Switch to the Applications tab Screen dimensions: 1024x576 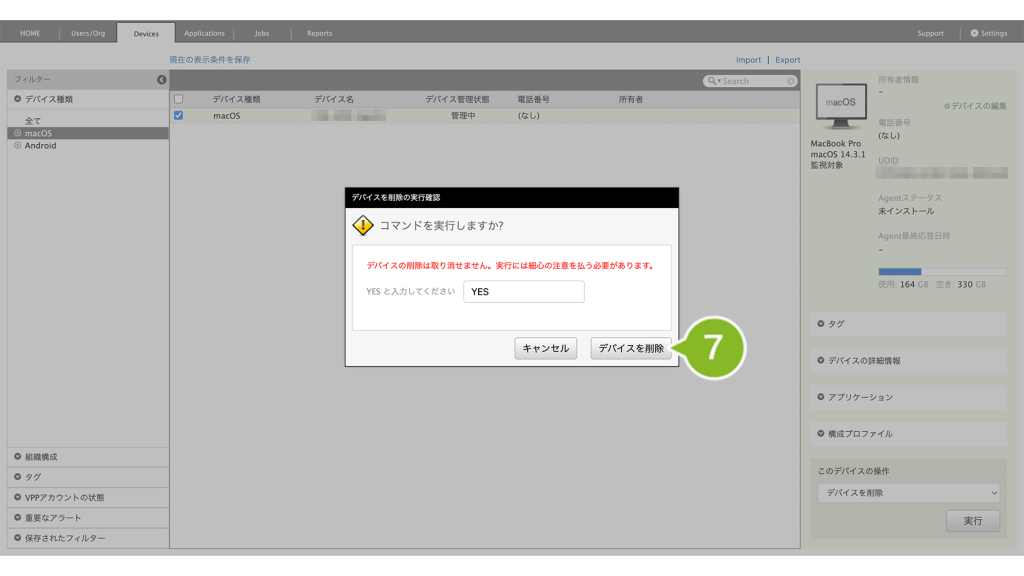pyautogui.click(x=204, y=33)
